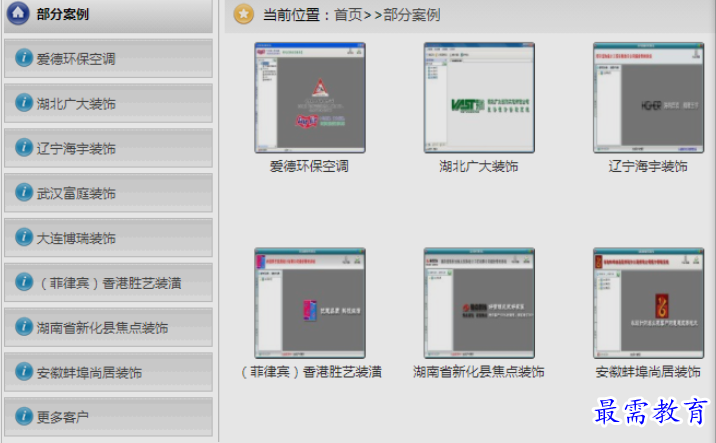Click info icon beside （菲律宾）香港胜艺装潢 menu item

pyautogui.click(x=24, y=282)
